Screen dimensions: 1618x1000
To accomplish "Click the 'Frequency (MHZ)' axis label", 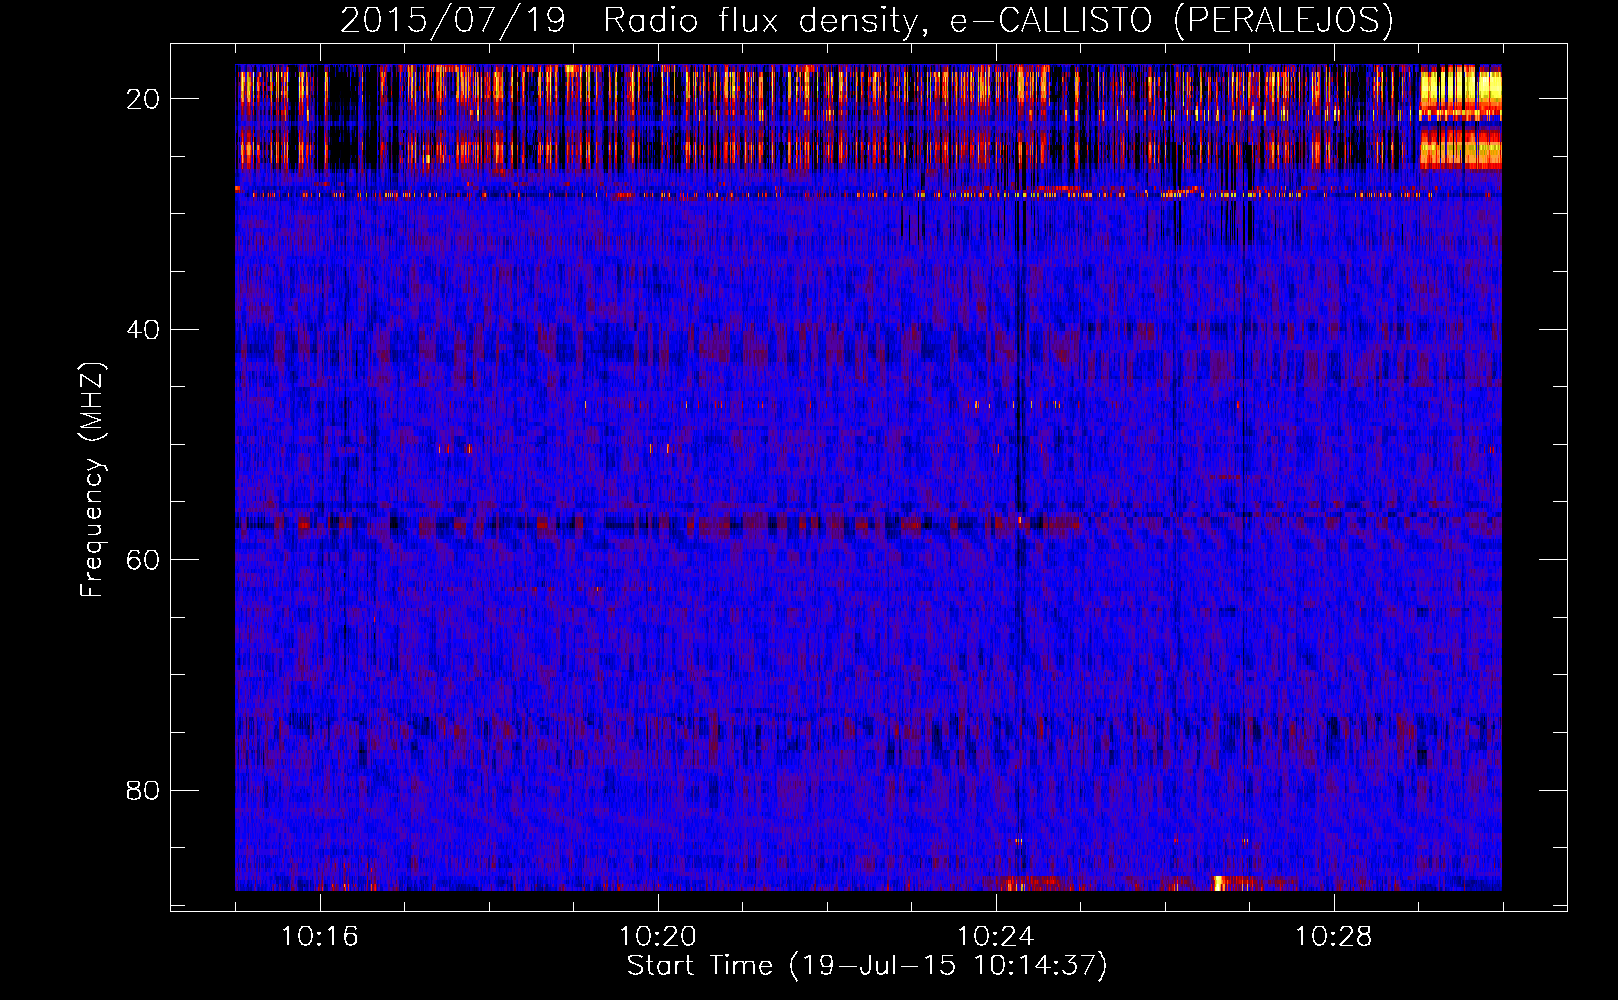I will tap(92, 481).
